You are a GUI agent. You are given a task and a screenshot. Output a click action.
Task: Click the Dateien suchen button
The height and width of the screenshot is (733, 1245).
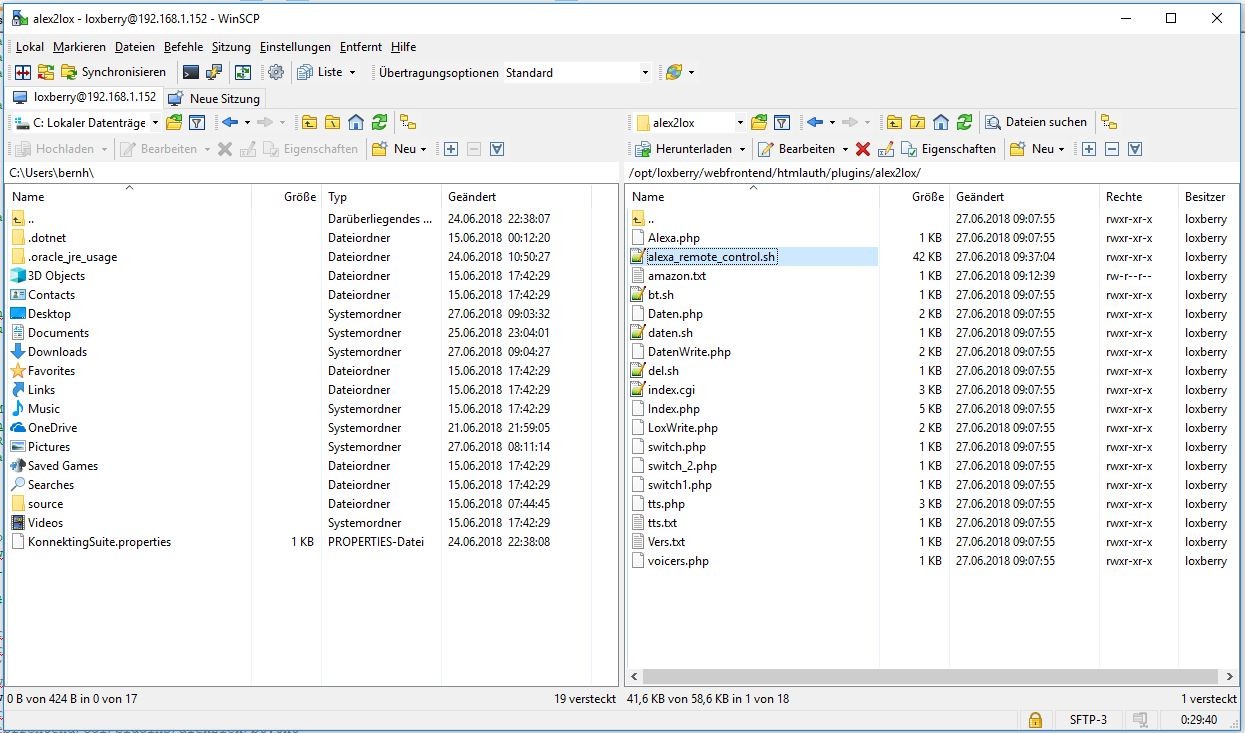coord(1036,122)
